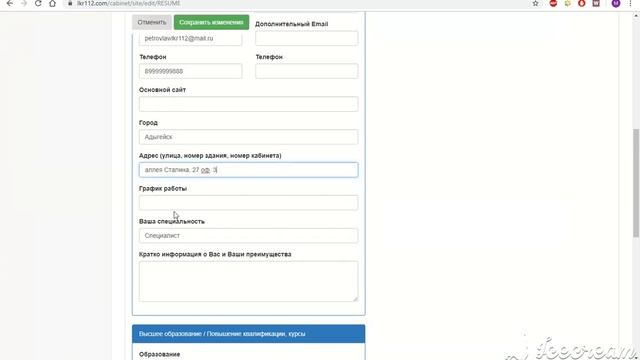Image resolution: width=640 pixels, height=360 pixels.
Task: Reload the page with the refresh icon
Action: [x=38, y=3]
